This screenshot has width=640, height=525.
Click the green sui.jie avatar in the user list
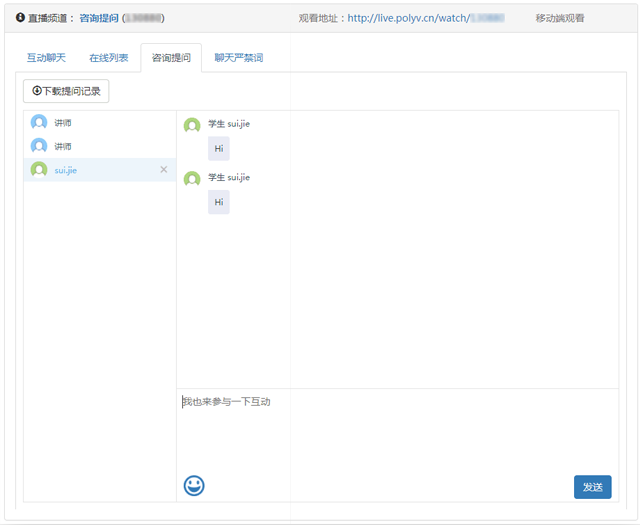coord(39,170)
